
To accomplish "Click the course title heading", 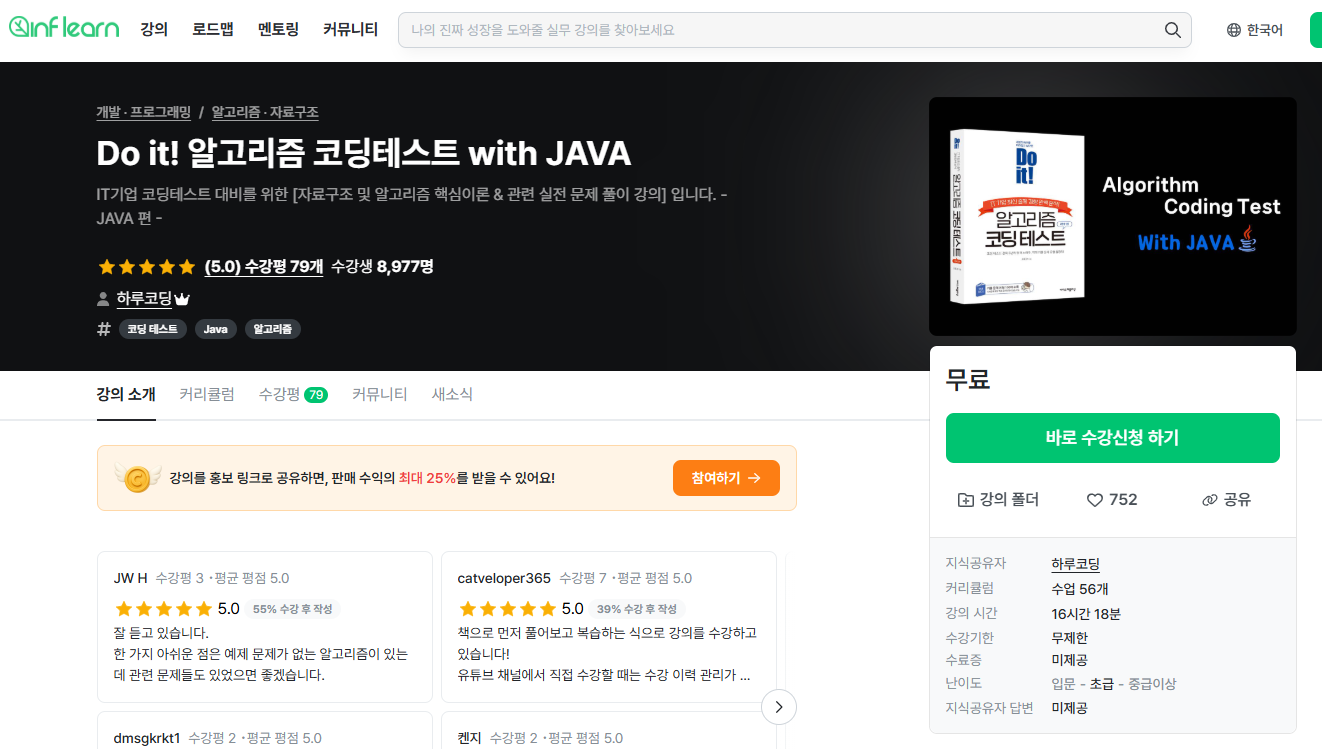I will tap(364, 154).
